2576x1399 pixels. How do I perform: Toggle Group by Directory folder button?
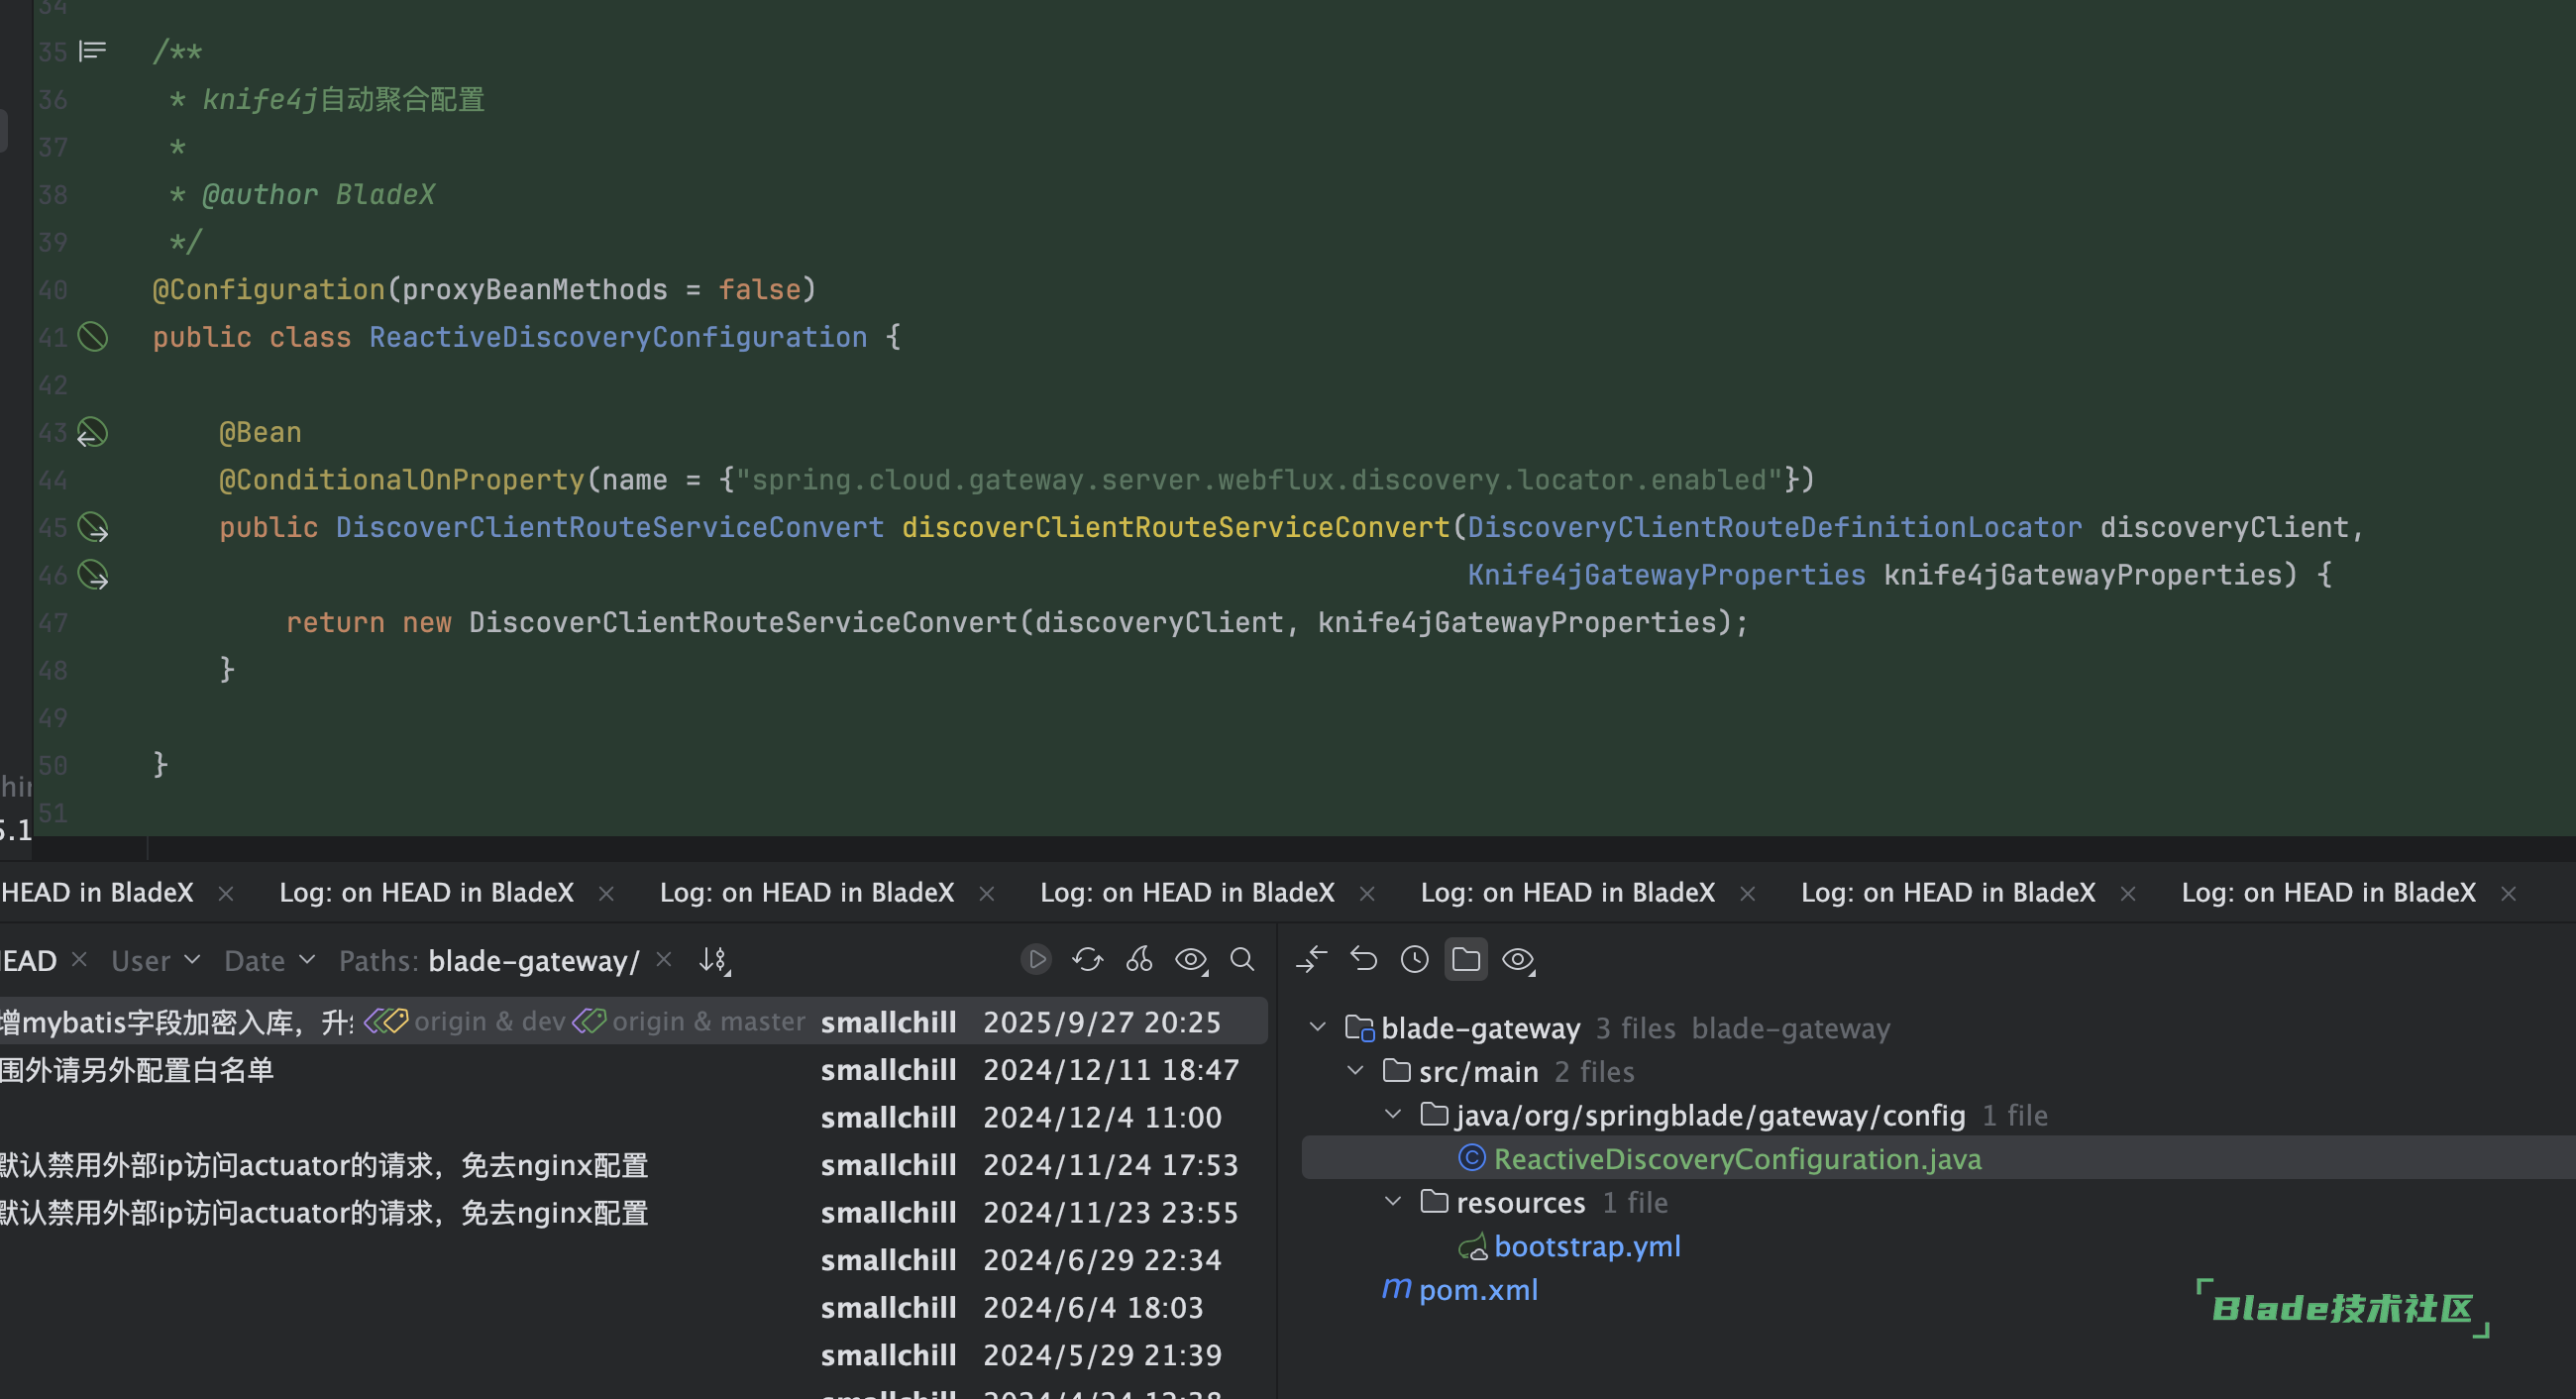(1466, 960)
